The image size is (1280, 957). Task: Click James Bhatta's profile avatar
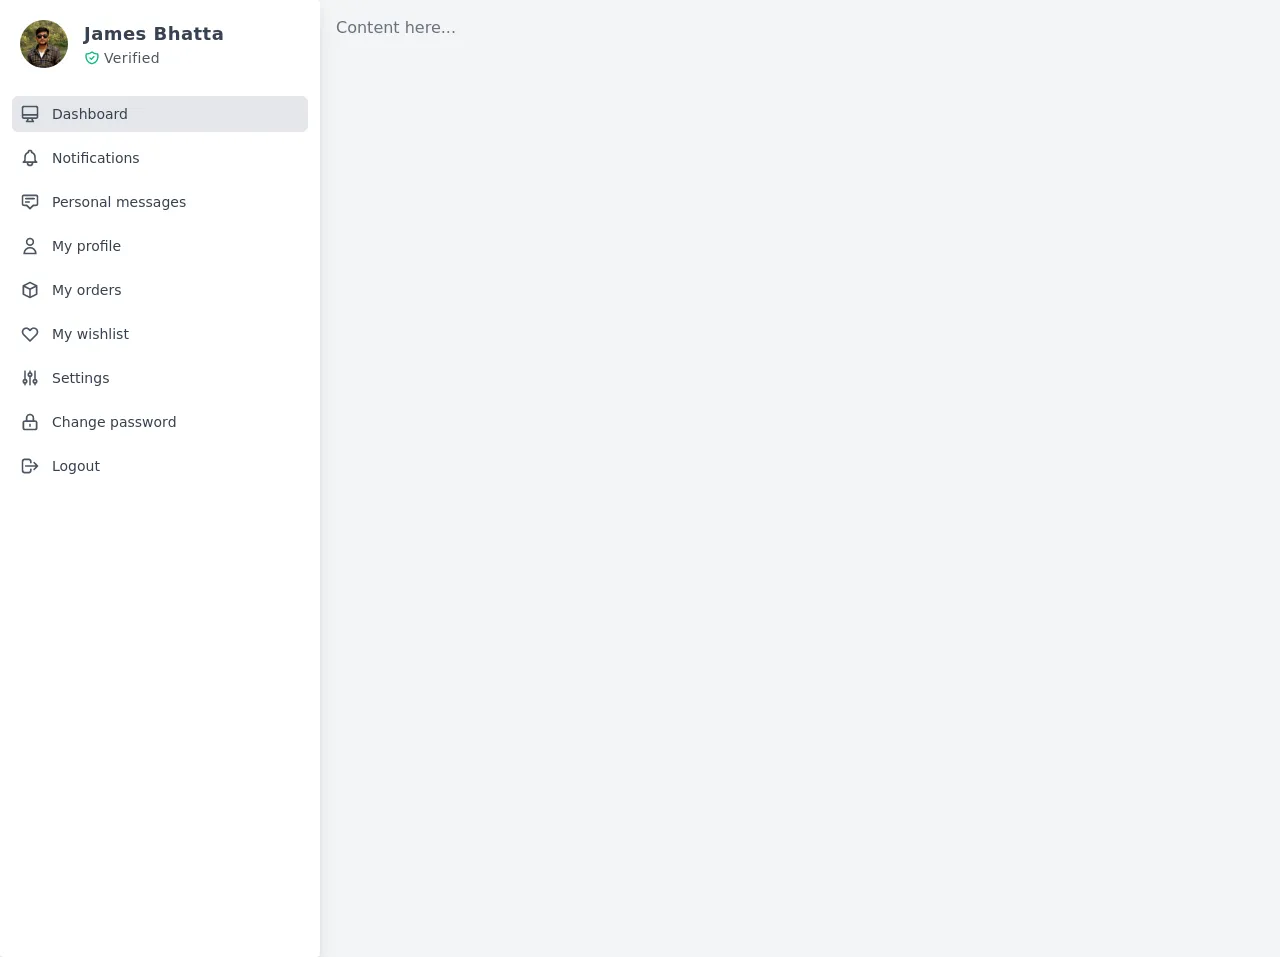(44, 44)
